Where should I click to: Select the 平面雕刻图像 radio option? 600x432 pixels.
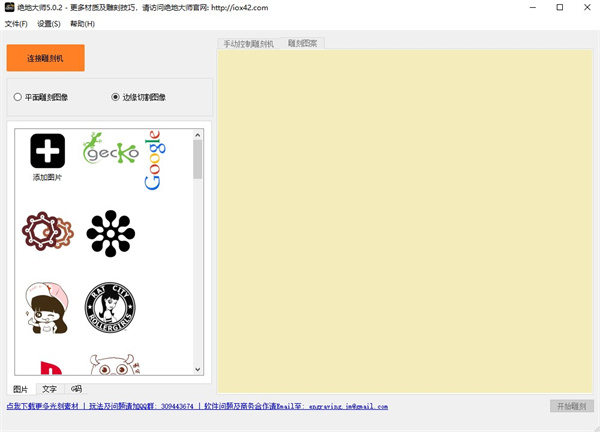[41, 97]
